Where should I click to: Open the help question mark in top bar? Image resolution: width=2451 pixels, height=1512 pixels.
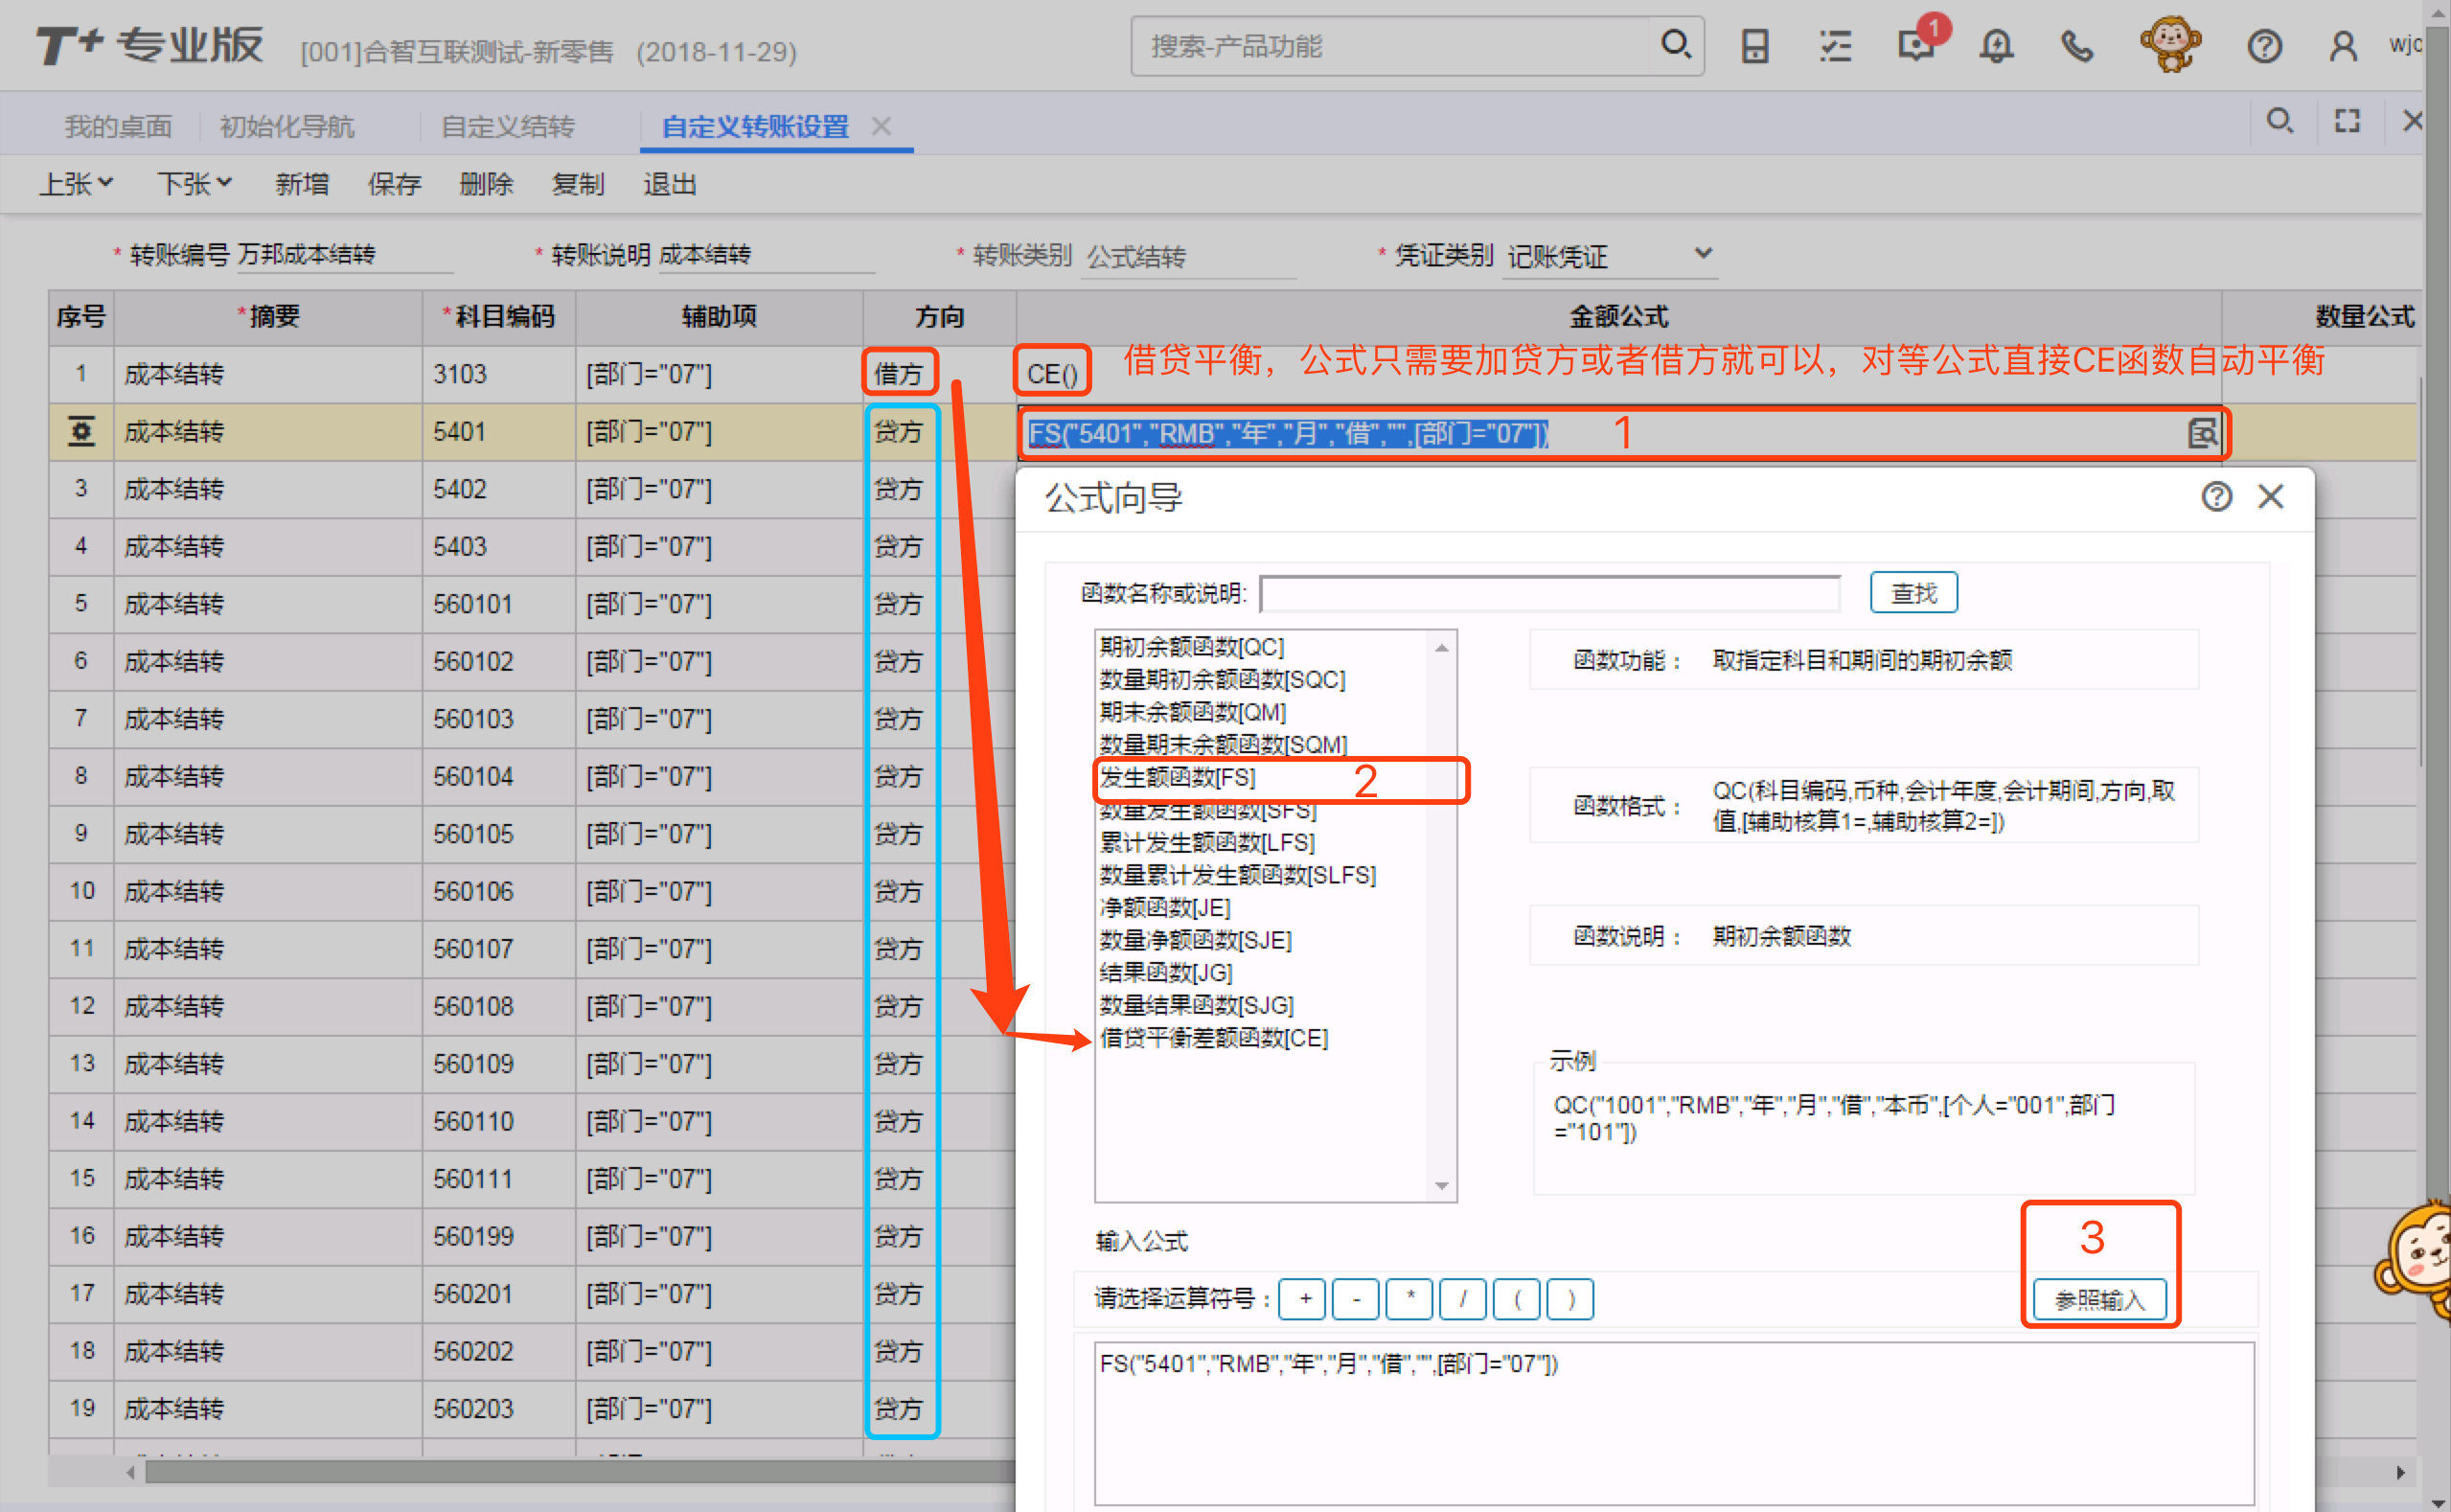pos(2264,46)
